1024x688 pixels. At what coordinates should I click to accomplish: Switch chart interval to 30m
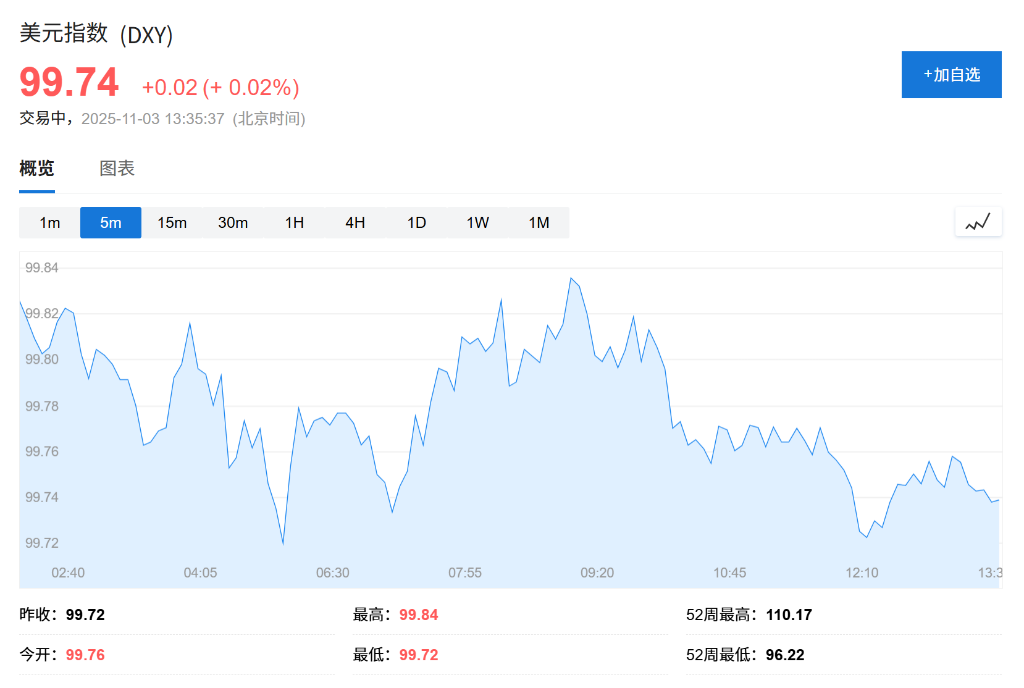(x=233, y=222)
